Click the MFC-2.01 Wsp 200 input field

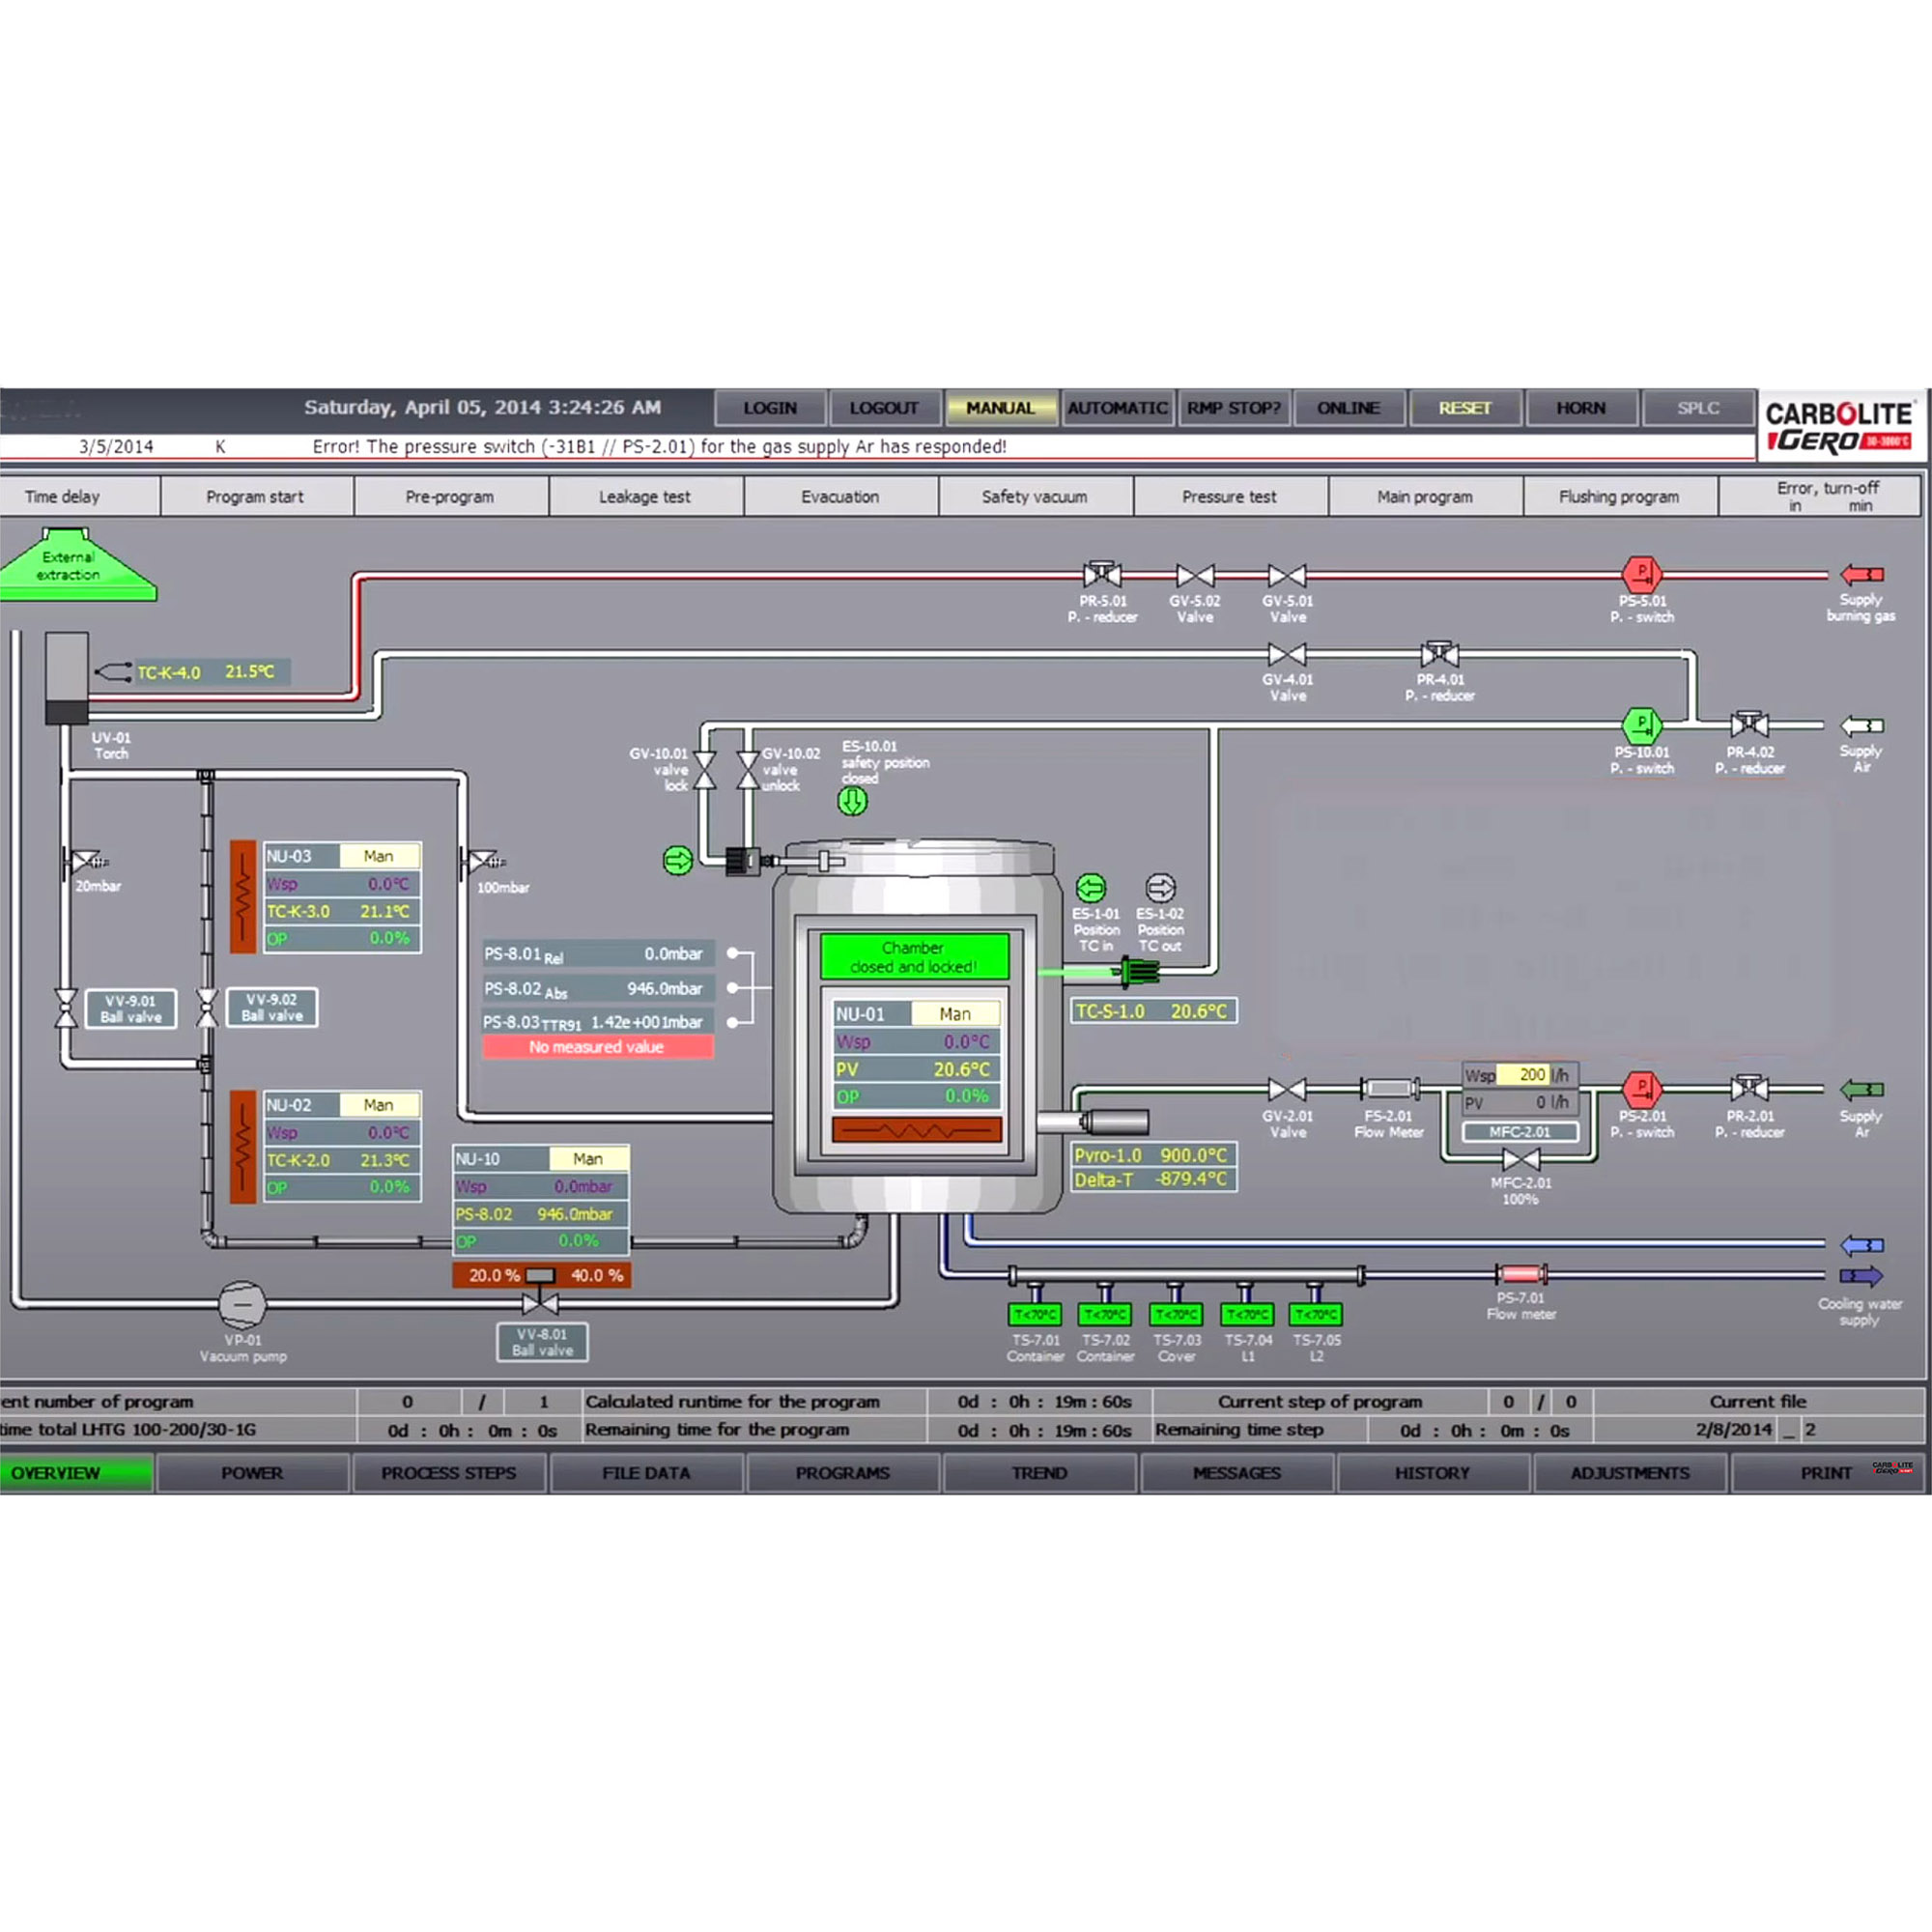(1522, 1075)
